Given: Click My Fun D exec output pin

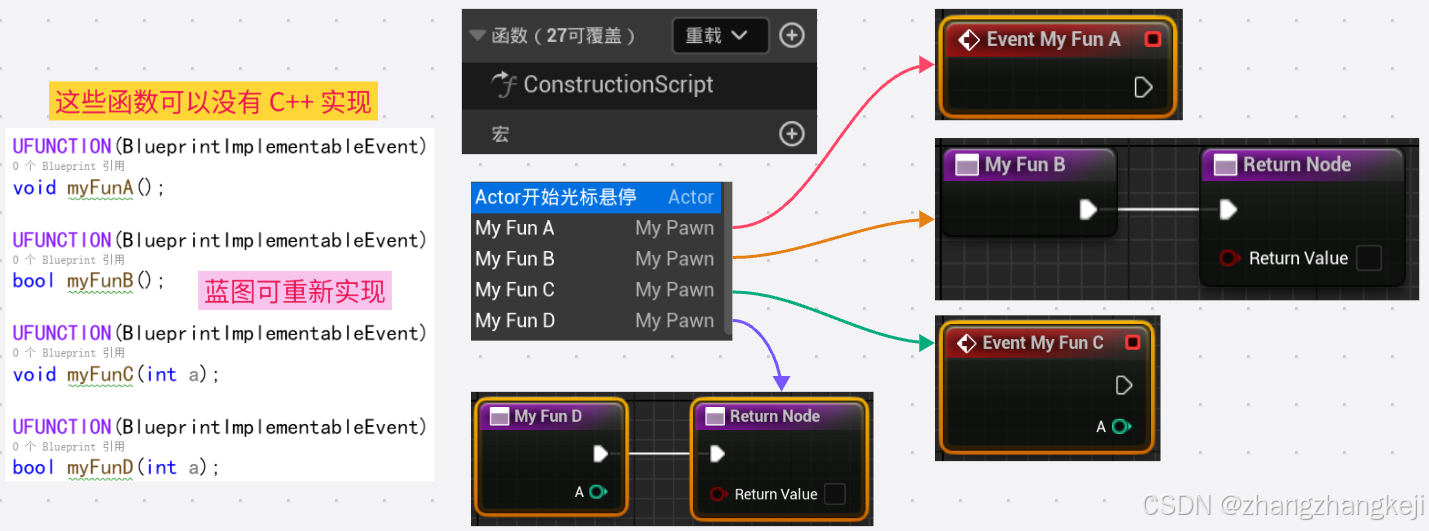Looking at the screenshot, I should point(600,454).
